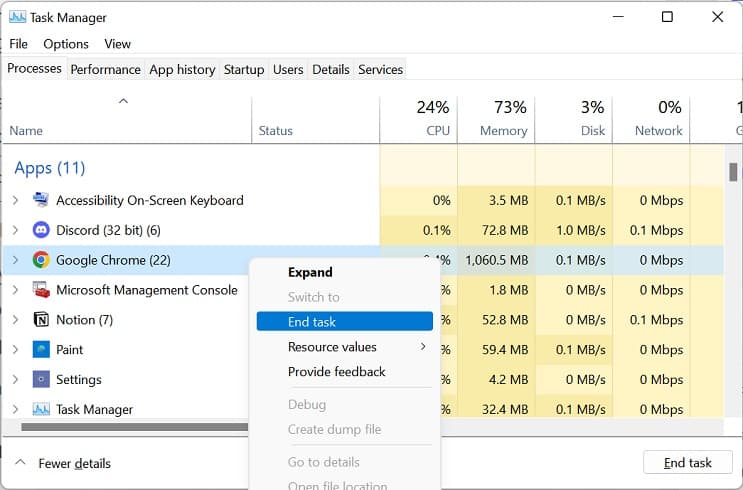Expand the Google Chrome (22) process group
The width and height of the screenshot is (743, 490).
[x=15, y=260]
